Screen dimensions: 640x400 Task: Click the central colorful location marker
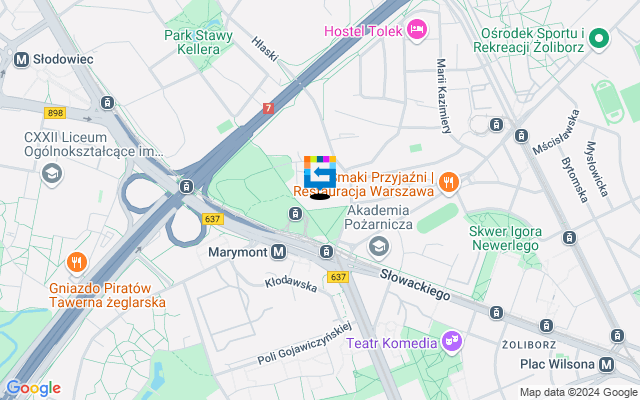[x=320, y=173]
